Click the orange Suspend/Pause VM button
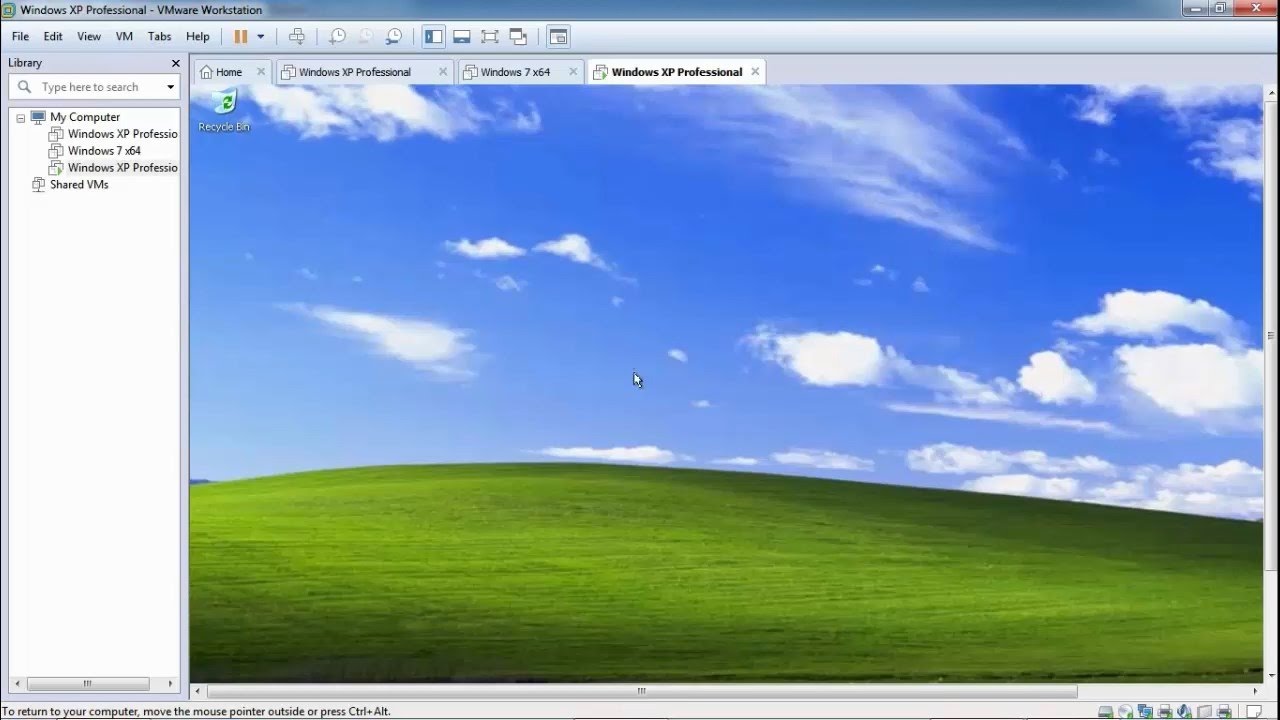This screenshot has height=720, width=1280. (x=240, y=36)
